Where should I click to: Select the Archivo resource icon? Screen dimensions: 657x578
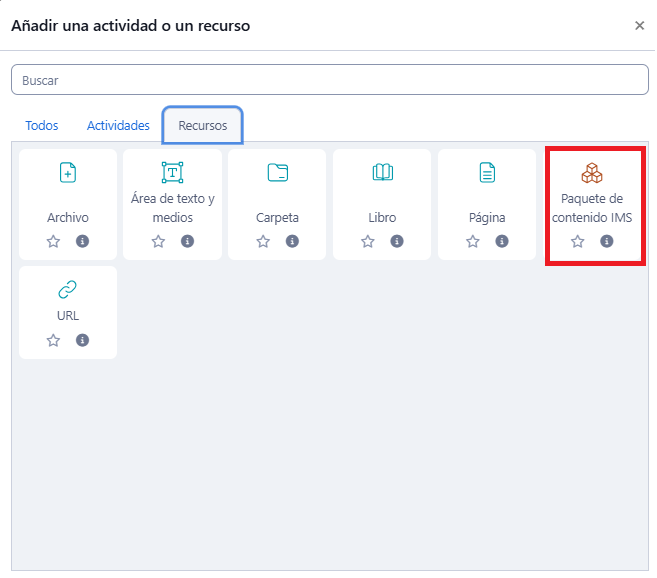click(68, 173)
